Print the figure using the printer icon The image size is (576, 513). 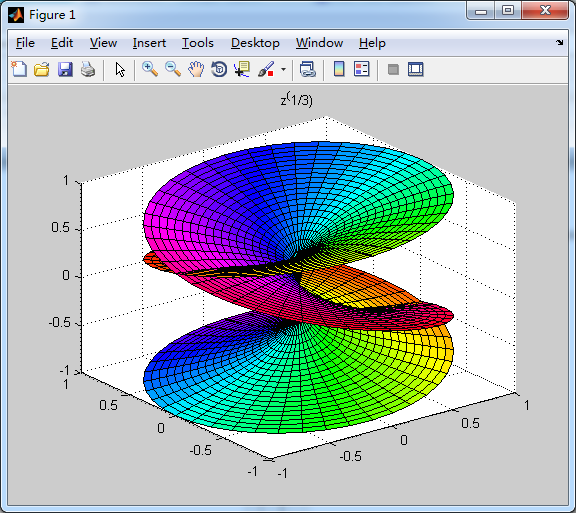(x=88, y=69)
